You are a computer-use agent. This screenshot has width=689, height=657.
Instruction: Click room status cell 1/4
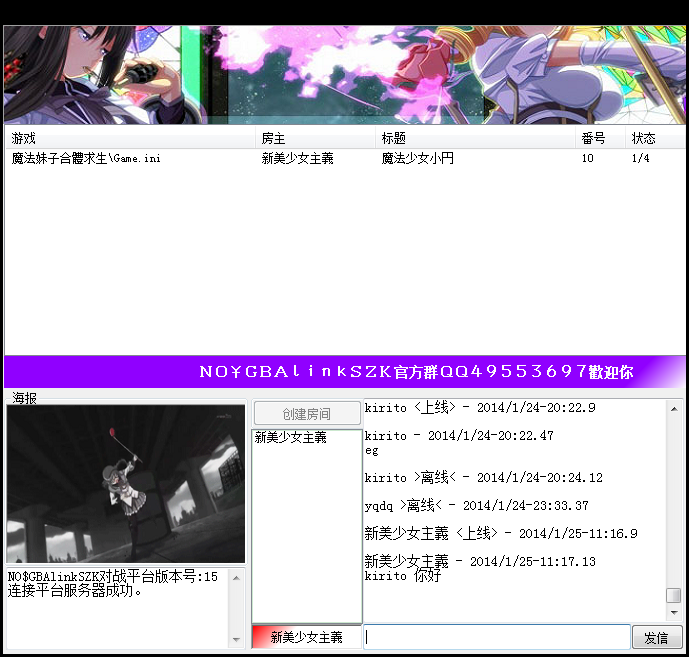click(640, 158)
